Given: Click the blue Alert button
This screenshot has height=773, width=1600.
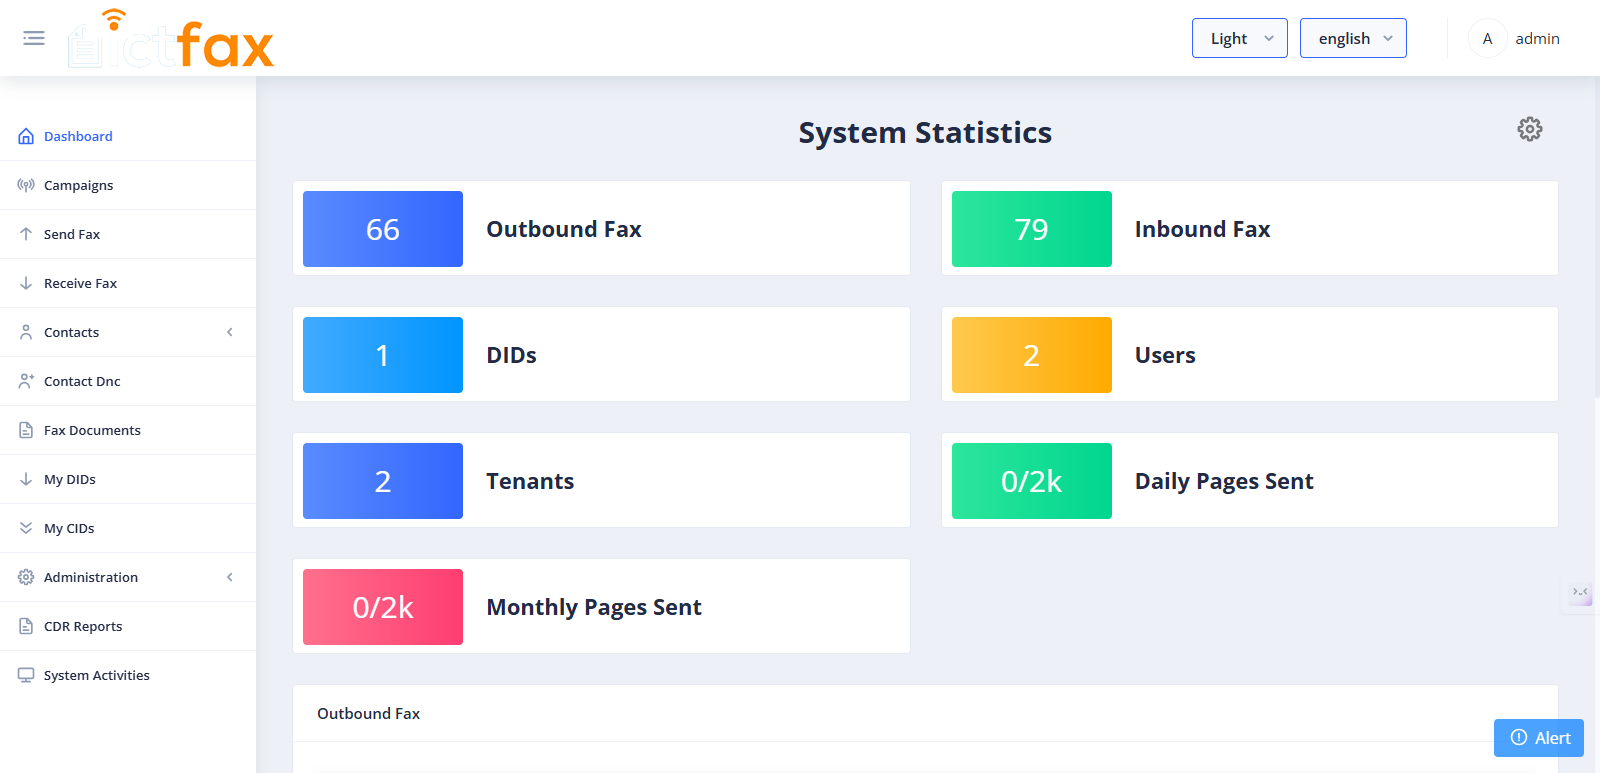Looking at the screenshot, I should 1539,738.
